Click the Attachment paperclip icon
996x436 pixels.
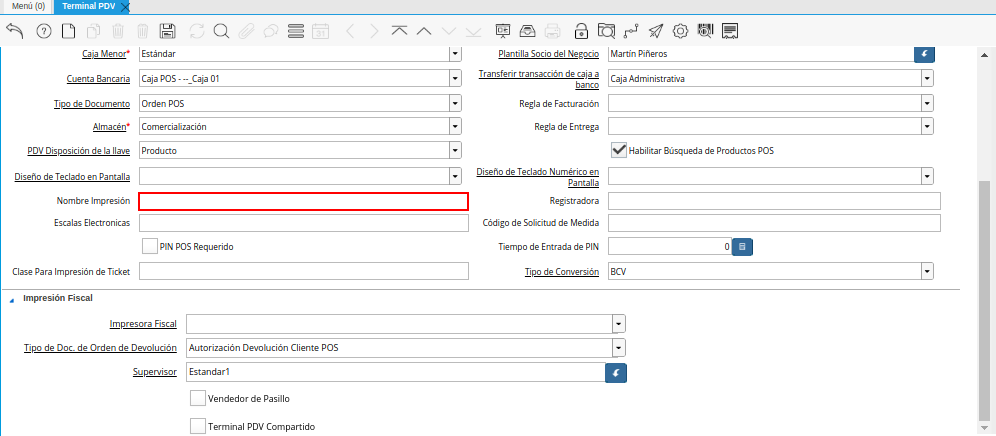click(246, 31)
